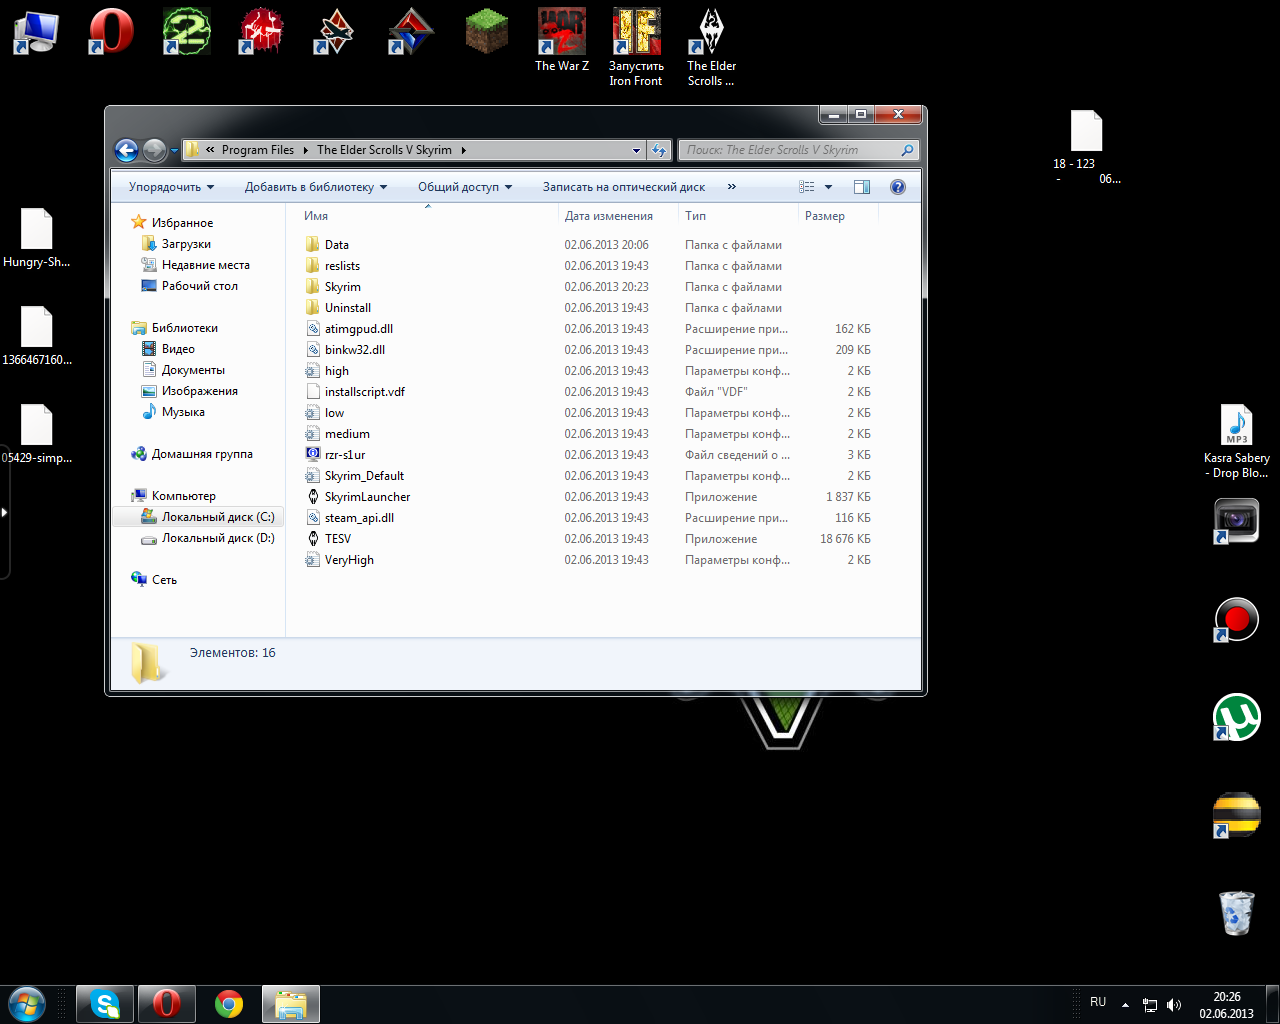Click Program Files in address breadcrumb
The height and width of the screenshot is (1024, 1280).
(x=258, y=150)
